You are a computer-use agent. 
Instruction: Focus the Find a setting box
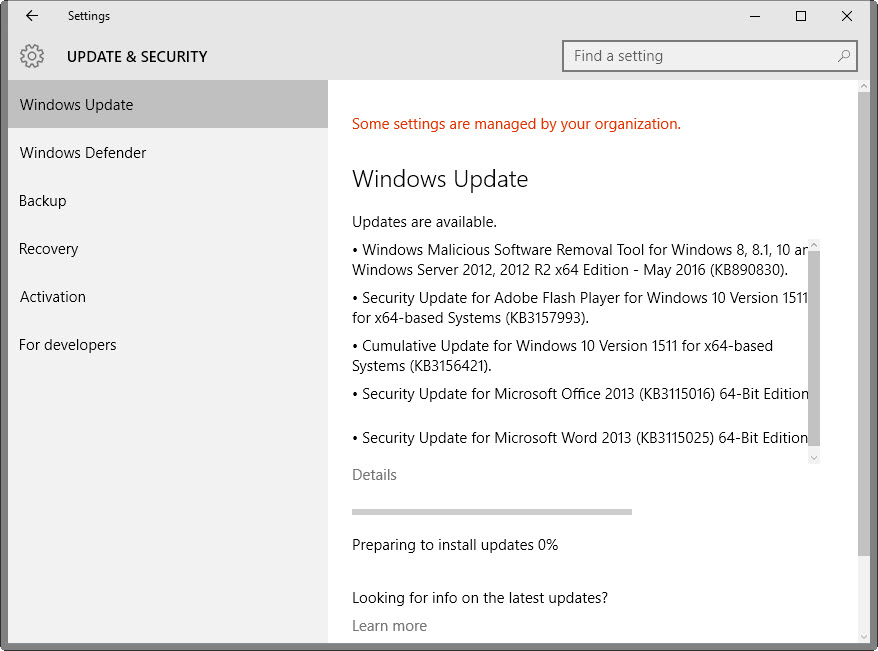coord(709,56)
